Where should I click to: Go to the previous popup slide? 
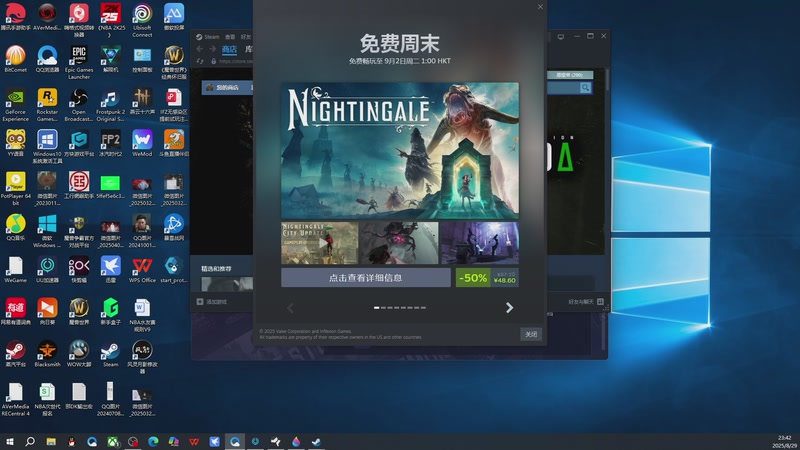click(290, 308)
